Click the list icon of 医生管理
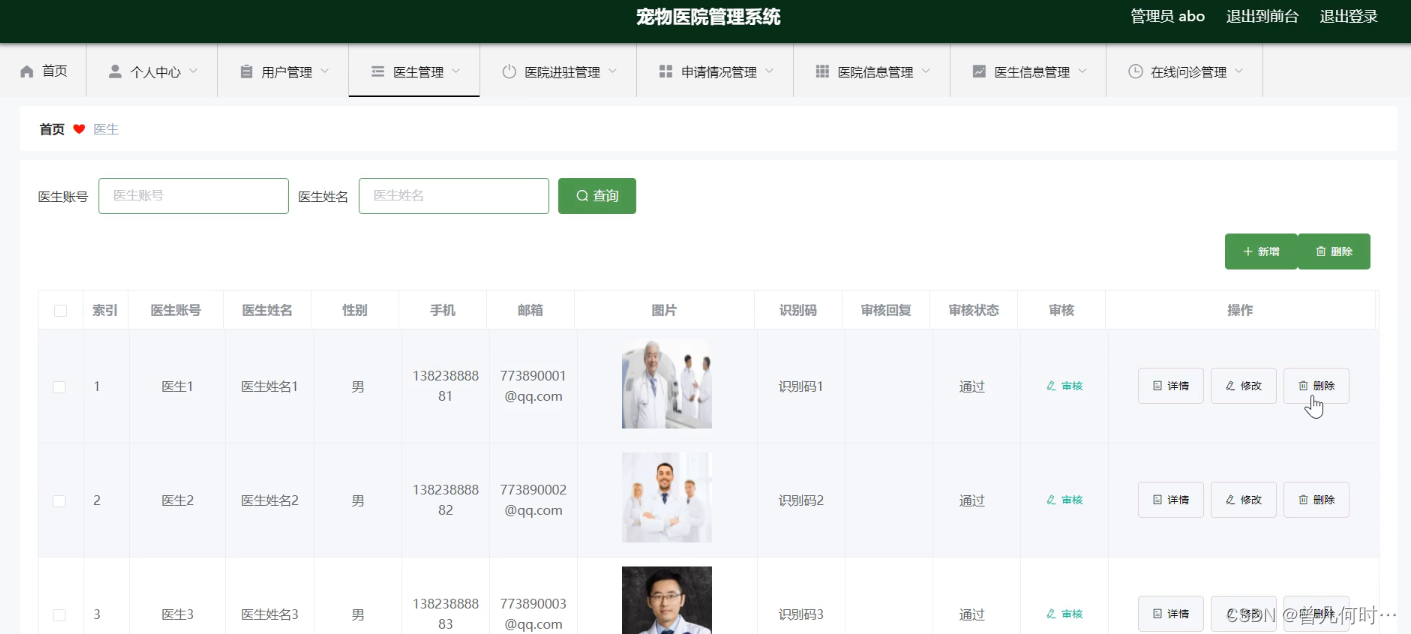1411x634 pixels. (x=377, y=72)
